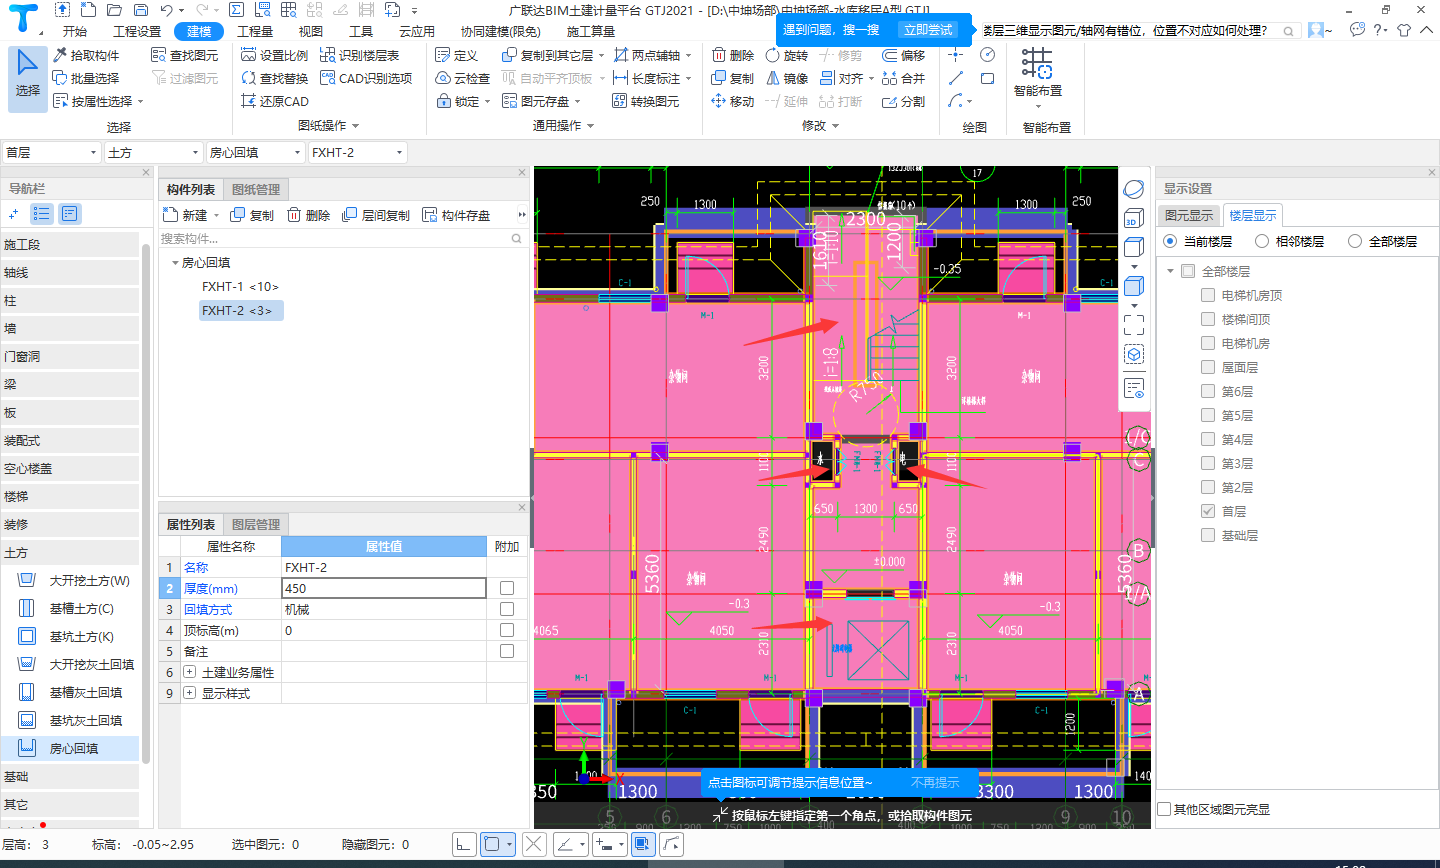The image size is (1440, 868).
Task: Check the 屋面层 floor checkbox
Action: tap(1208, 367)
